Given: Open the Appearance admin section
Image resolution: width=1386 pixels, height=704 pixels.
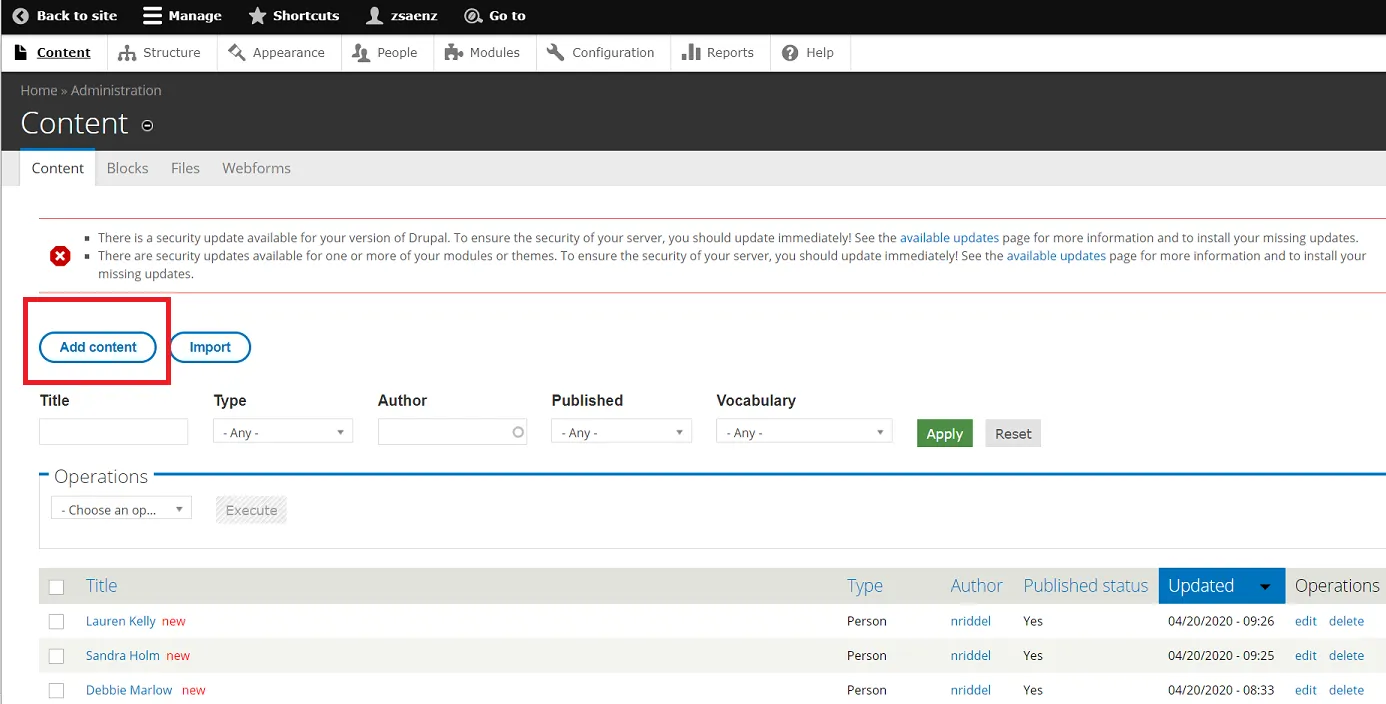Looking at the screenshot, I should pyautogui.click(x=288, y=52).
